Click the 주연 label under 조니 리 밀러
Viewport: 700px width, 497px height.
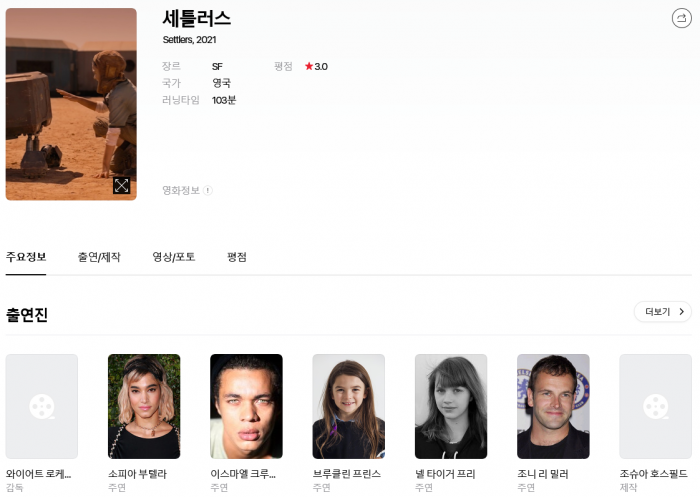[526, 488]
